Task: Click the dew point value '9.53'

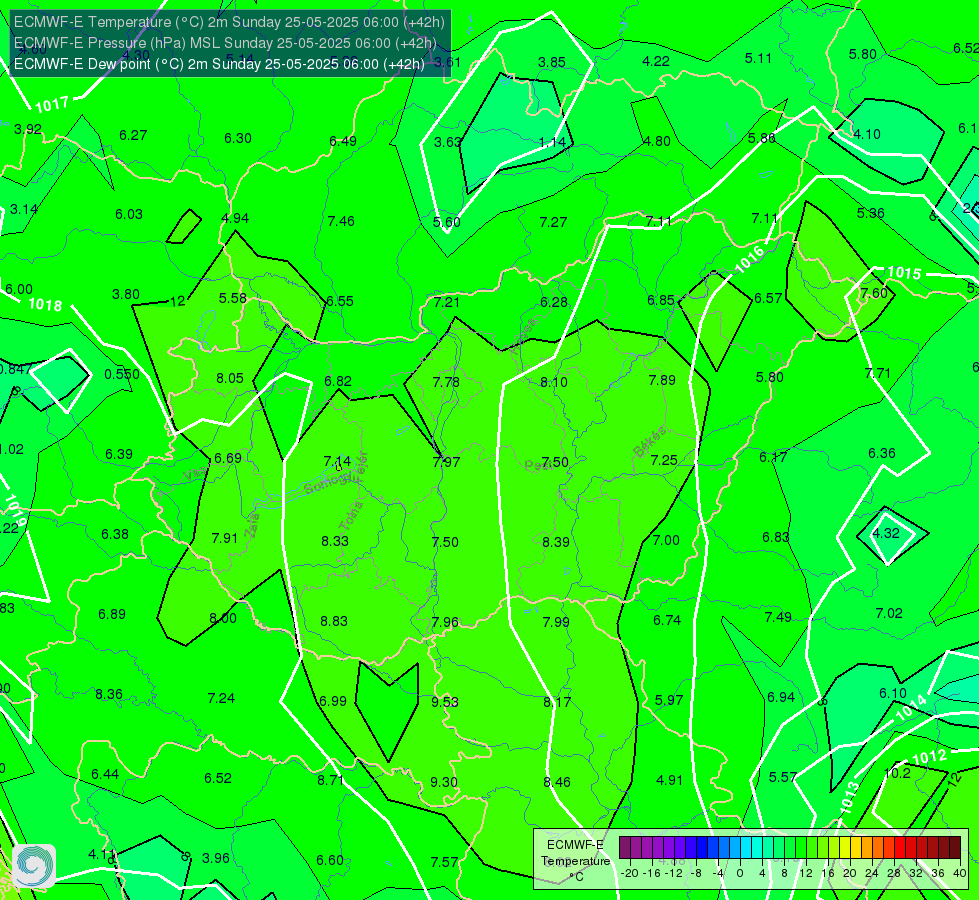Action: (x=445, y=701)
